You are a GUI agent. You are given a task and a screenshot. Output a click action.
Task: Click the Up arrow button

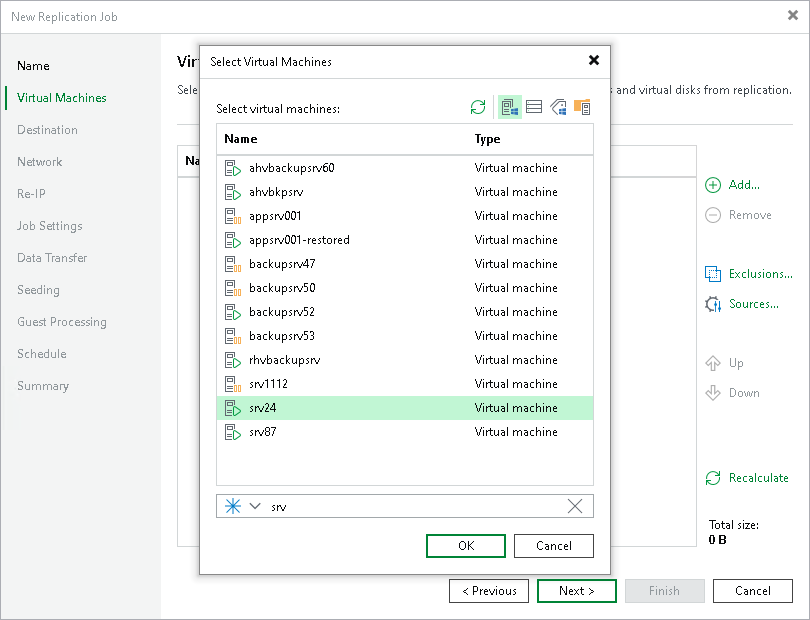coord(724,363)
